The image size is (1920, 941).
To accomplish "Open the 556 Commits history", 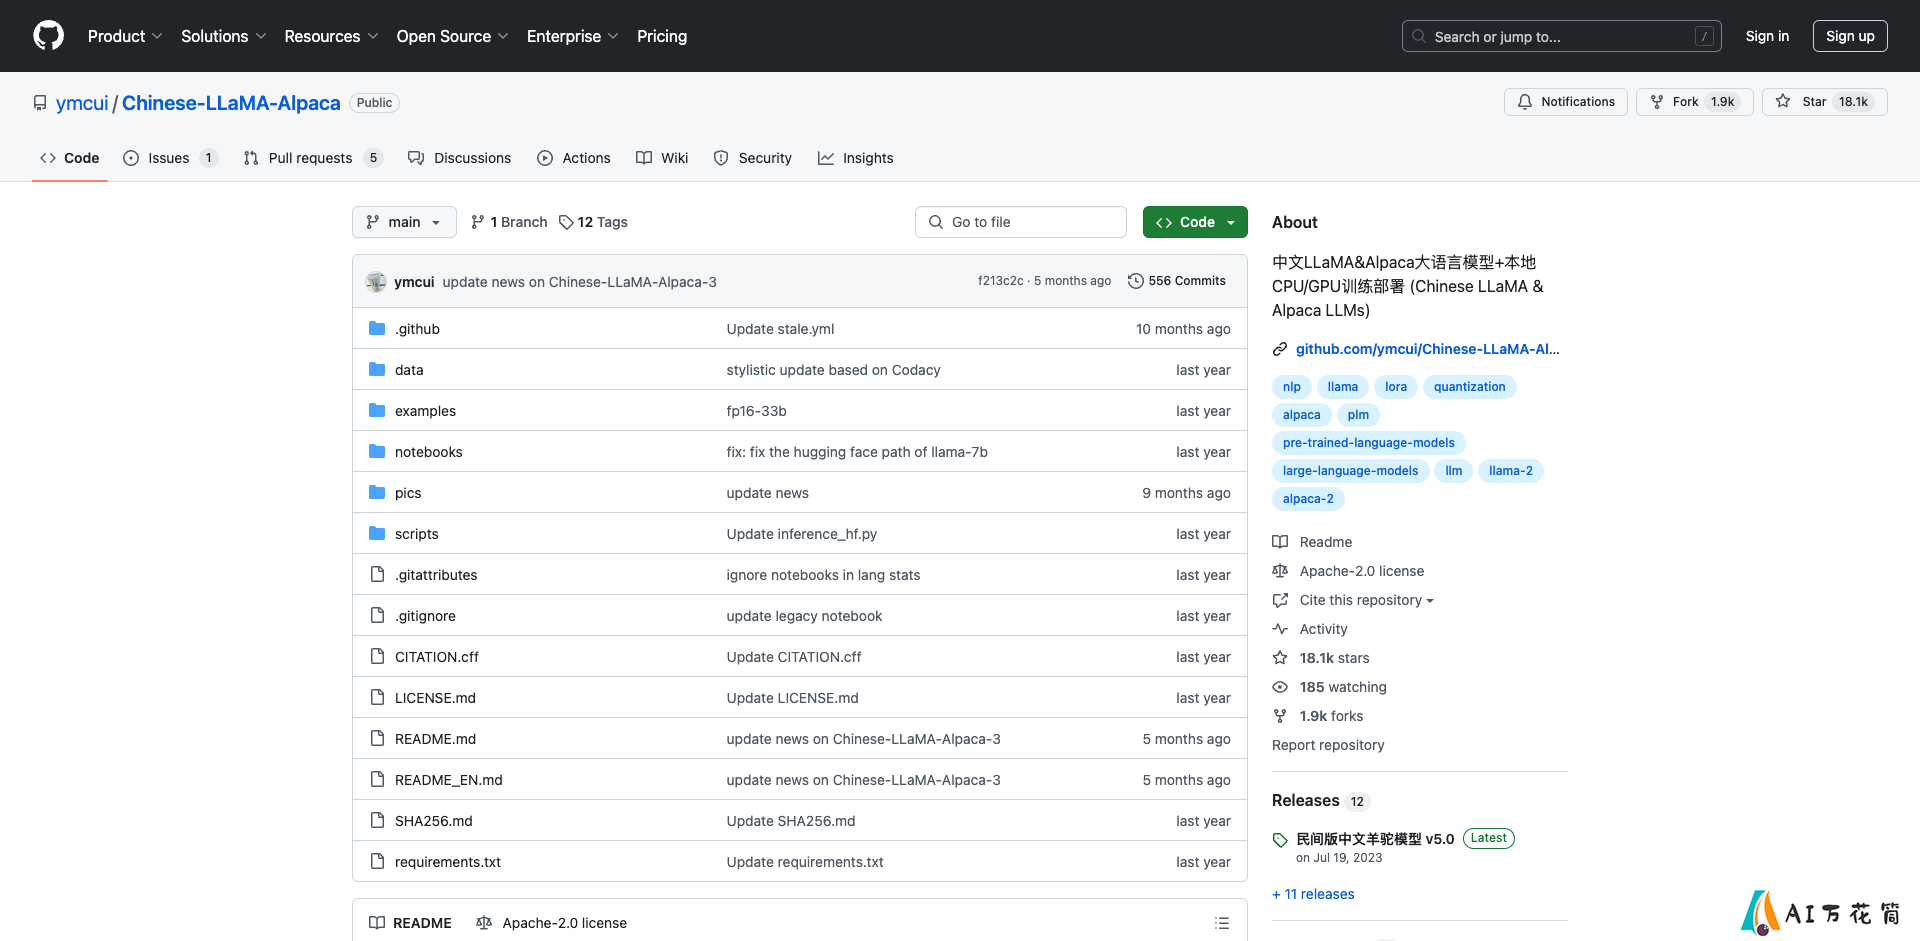I will tap(1176, 281).
